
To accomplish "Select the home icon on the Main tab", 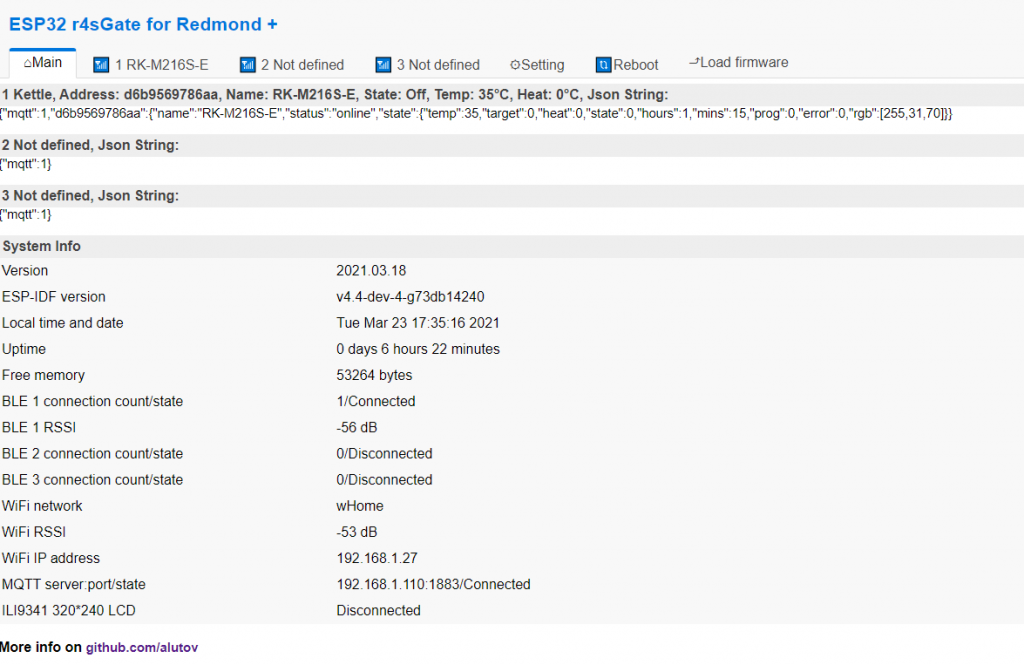I will point(30,61).
